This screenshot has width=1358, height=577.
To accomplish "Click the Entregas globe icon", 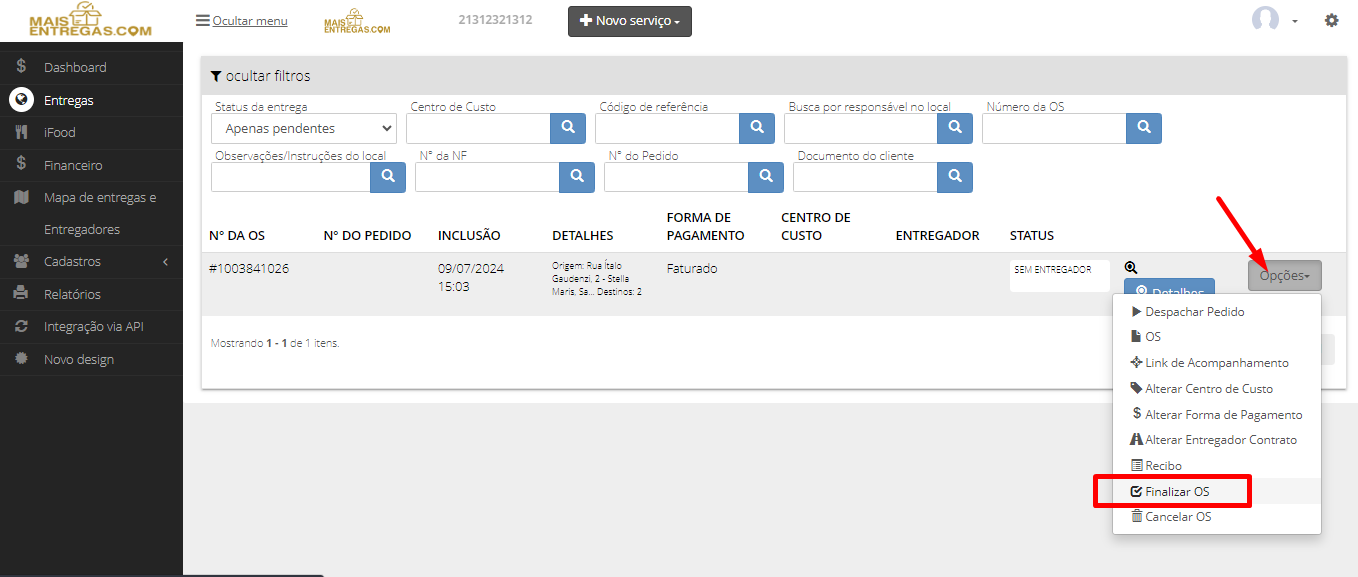I will [x=21, y=100].
